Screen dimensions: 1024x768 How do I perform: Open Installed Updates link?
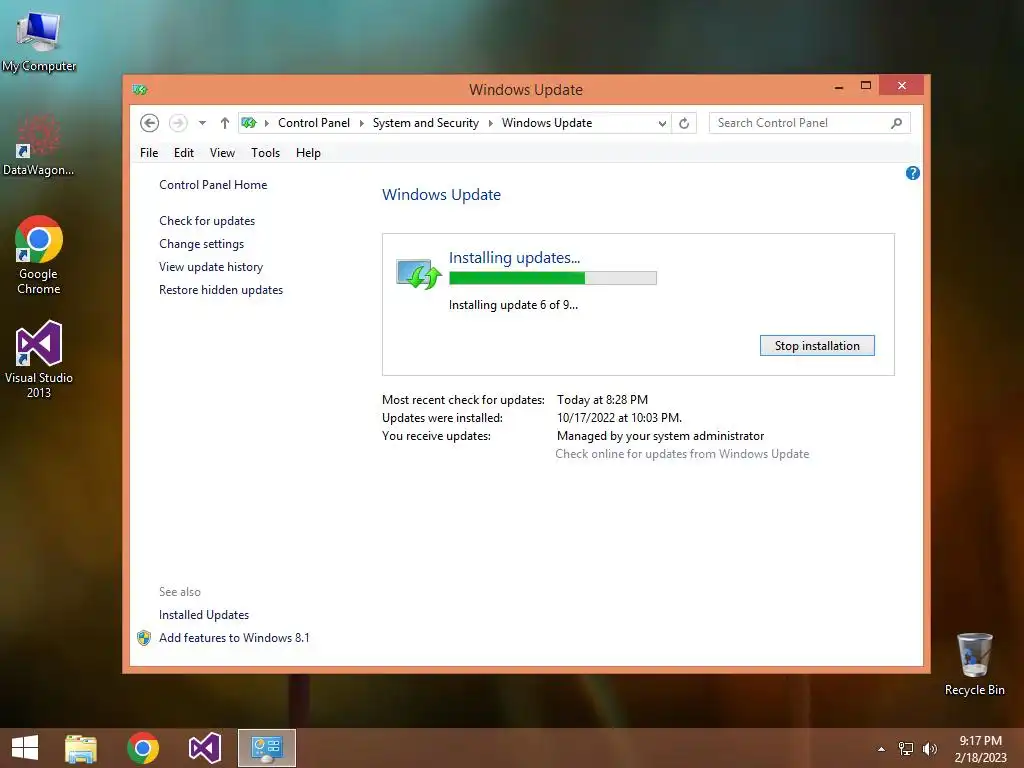204,615
